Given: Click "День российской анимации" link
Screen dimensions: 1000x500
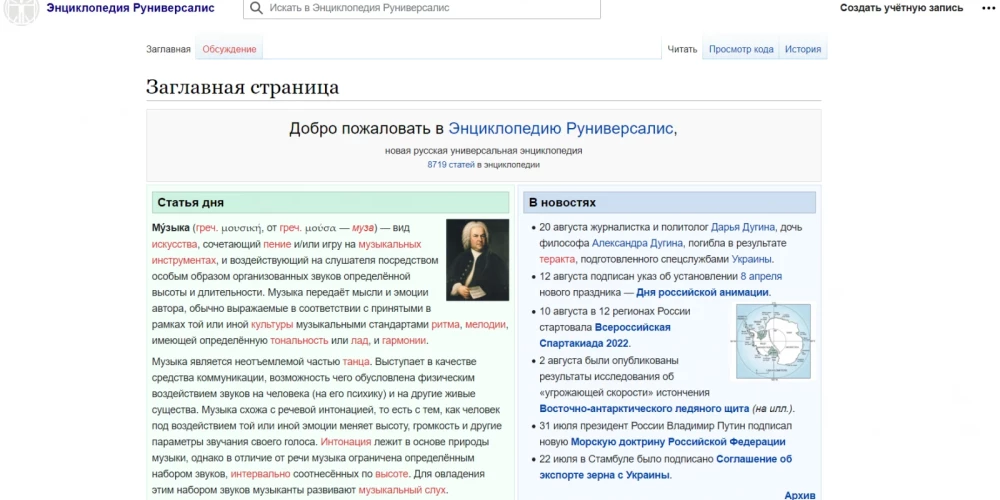Looking at the screenshot, I should coord(702,292).
